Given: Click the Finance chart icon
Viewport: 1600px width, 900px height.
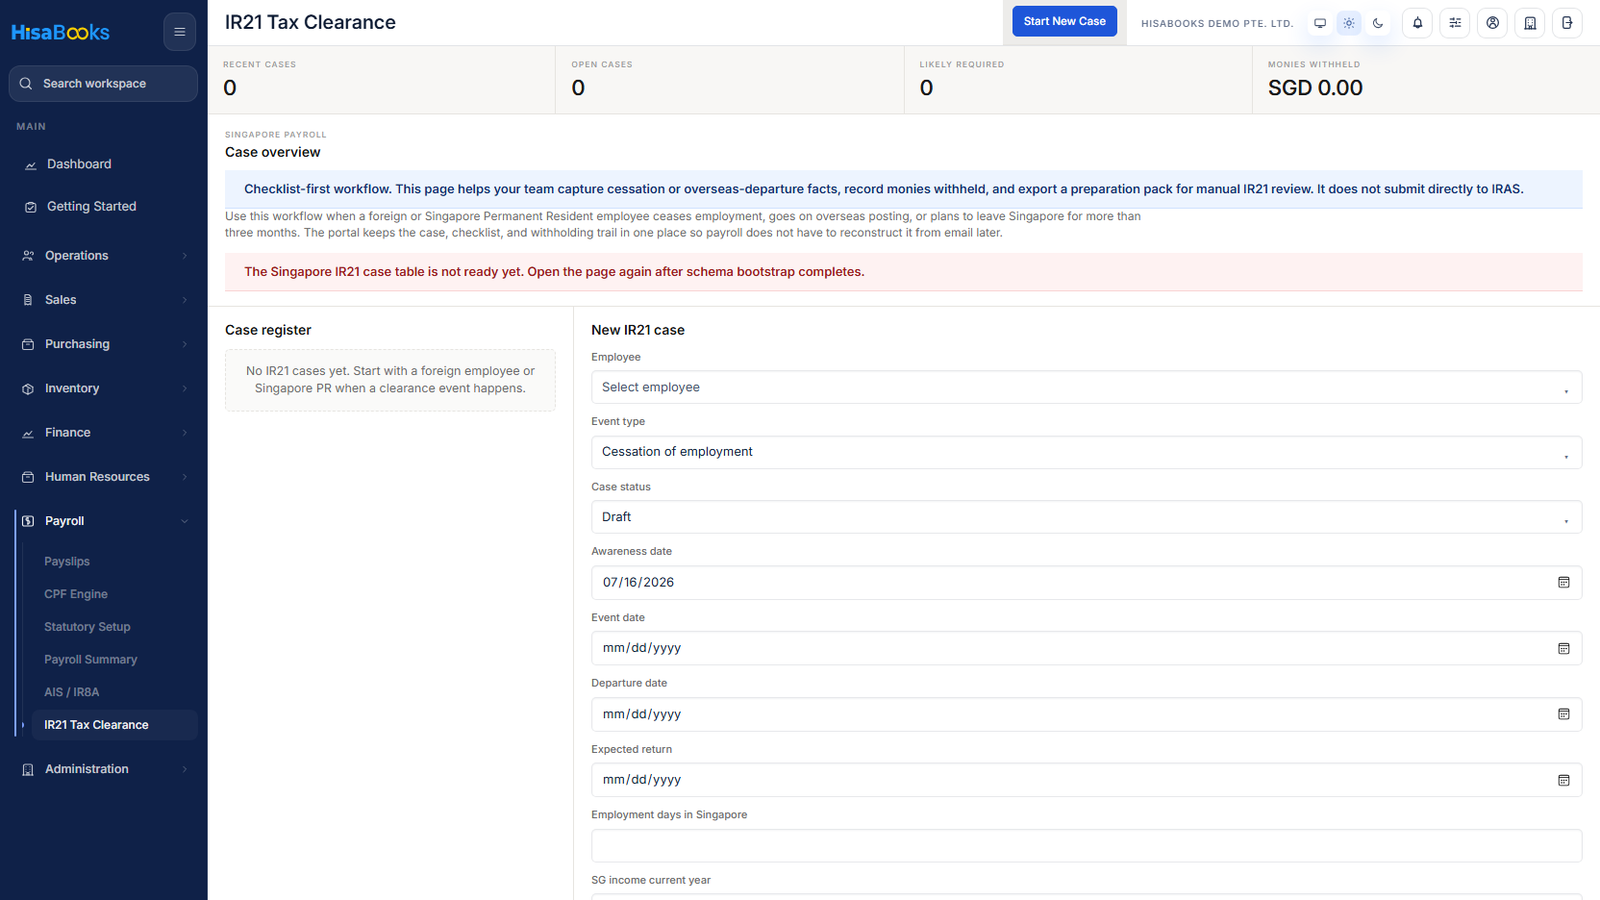Looking at the screenshot, I should 28,433.
